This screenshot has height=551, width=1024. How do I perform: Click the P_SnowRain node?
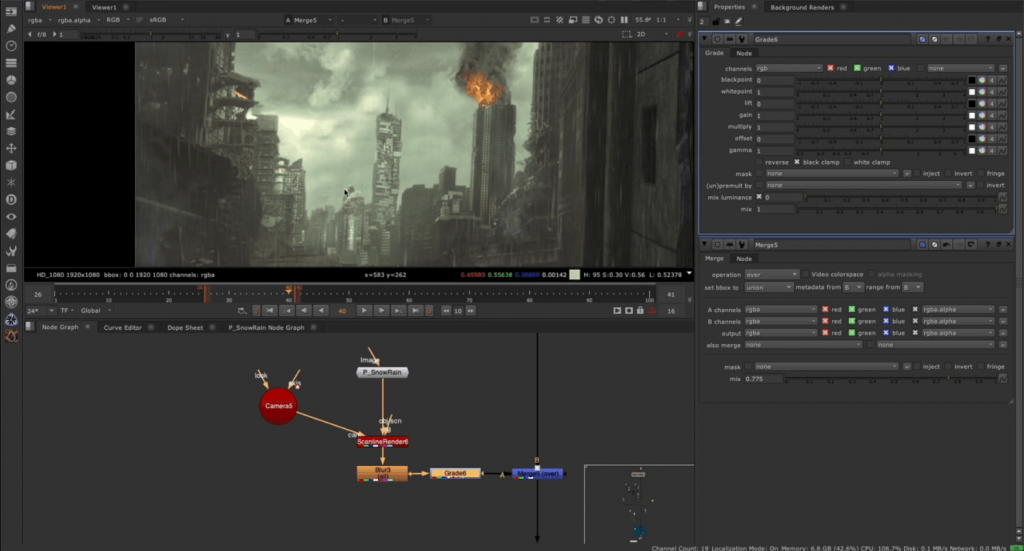[382, 372]
